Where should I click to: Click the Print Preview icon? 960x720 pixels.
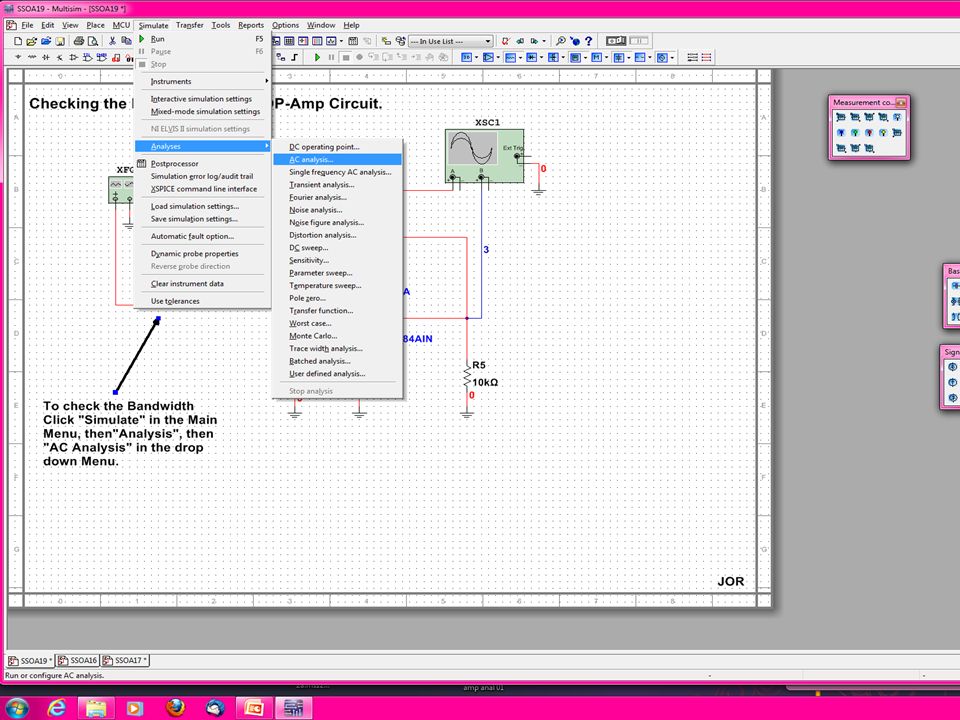[x=92, y=41]
